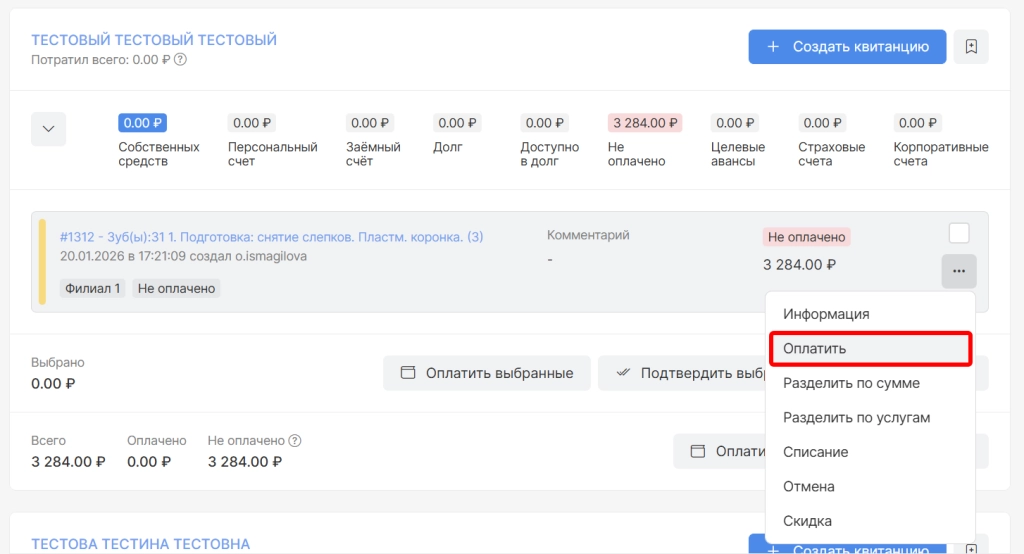Click help icon next to Не оплачено total
The width and height of the screenshot is (1024, 554).
[295, 441]
